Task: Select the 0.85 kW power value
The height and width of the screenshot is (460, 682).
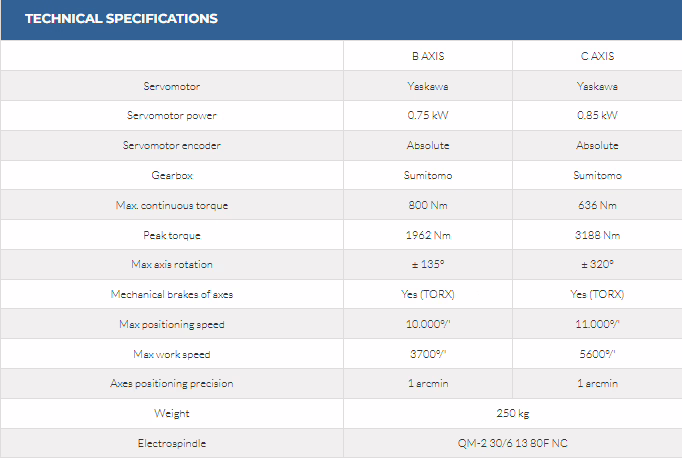Action: tap(597, 116)
